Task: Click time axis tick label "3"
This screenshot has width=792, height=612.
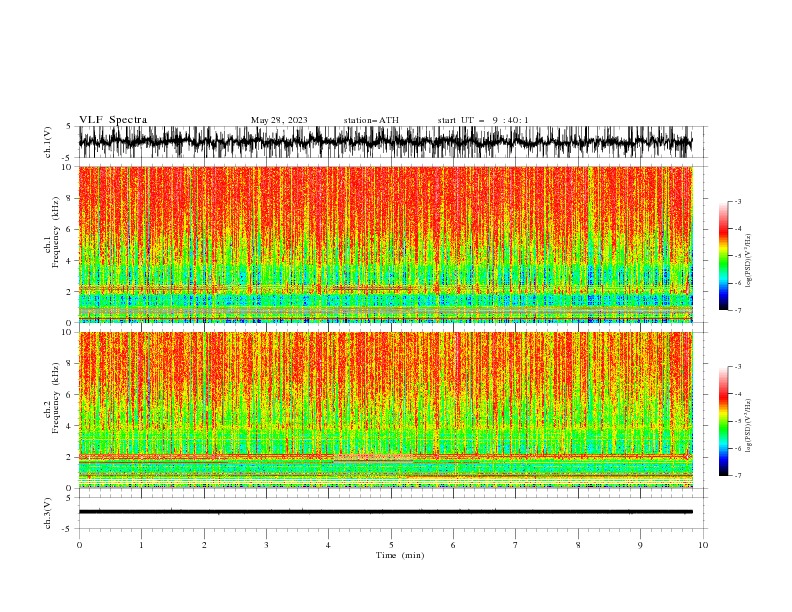Action: 266,545
